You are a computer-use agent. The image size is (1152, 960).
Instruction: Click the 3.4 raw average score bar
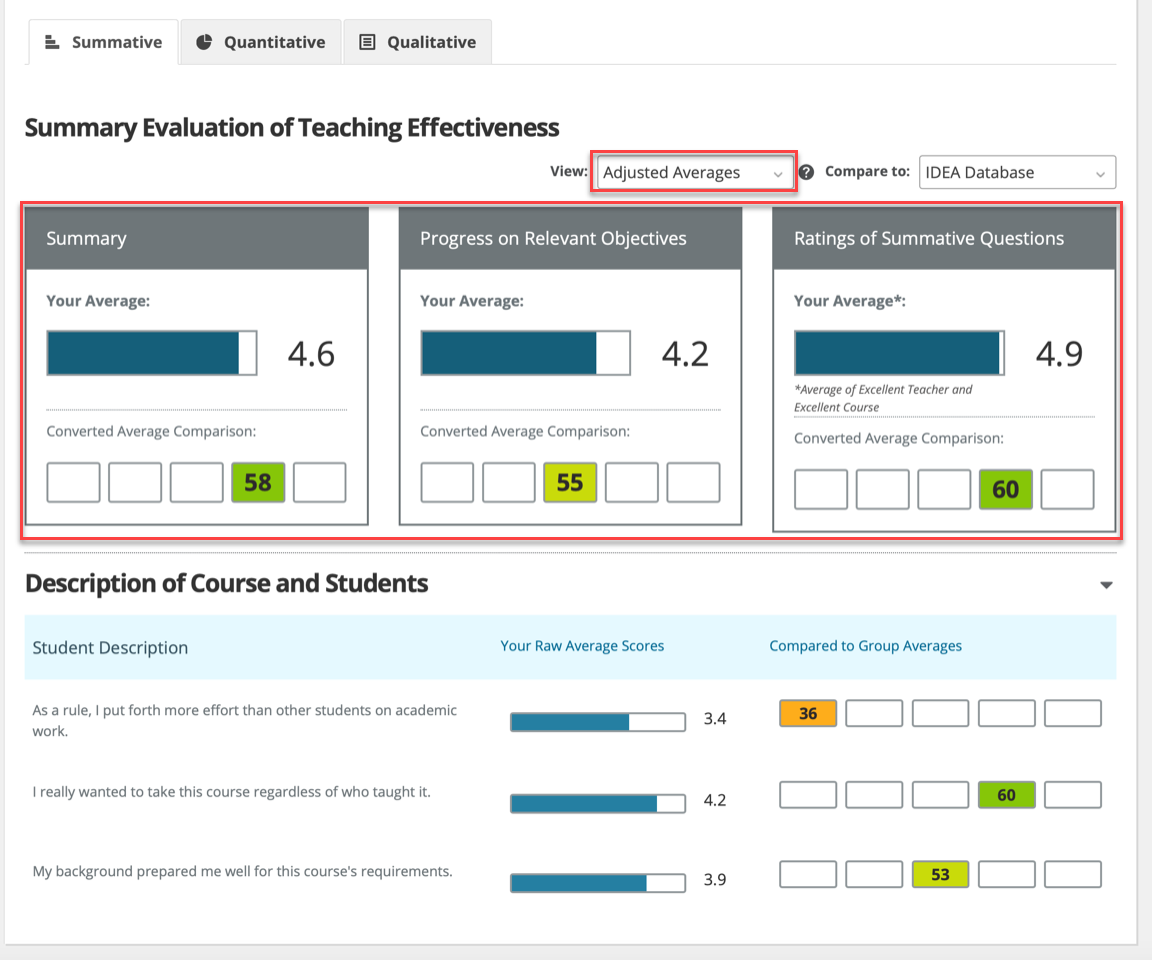pos(598,722)
